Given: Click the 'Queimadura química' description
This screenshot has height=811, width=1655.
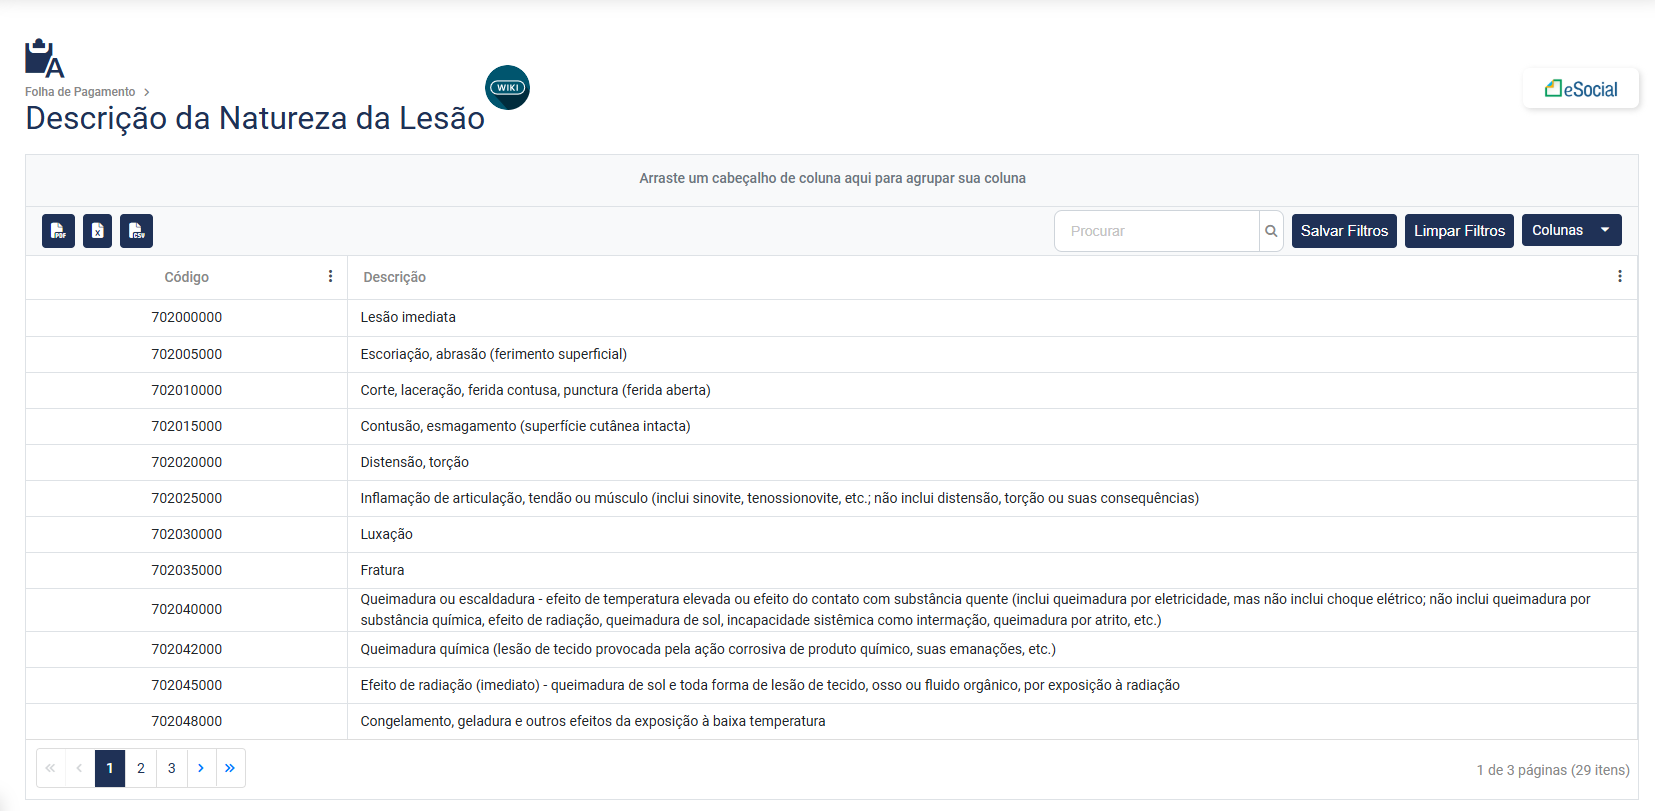Looking at the screenshot, I should pos(708,649).
